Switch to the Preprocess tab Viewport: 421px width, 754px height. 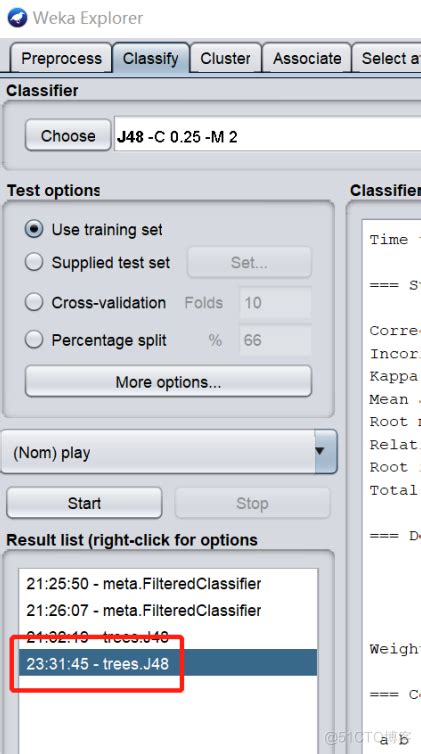61,58
